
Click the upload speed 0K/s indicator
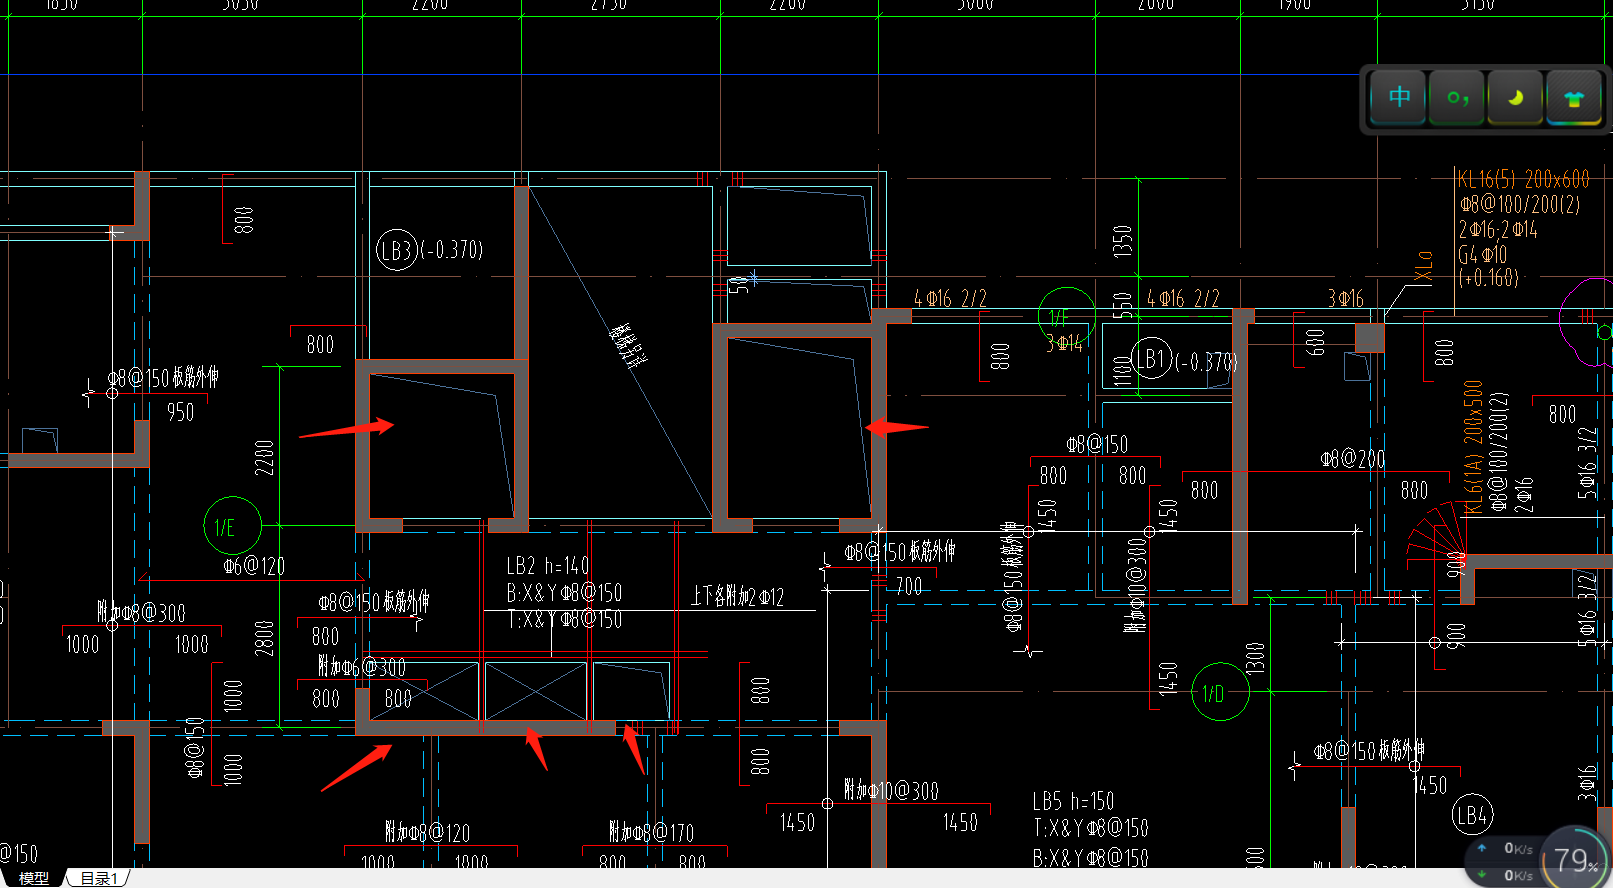[1506, 848]
